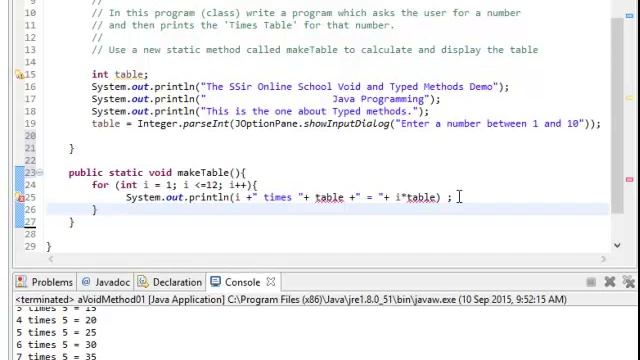640x360 pixels.
Task: Open the Problems tab
Action: 44,282
